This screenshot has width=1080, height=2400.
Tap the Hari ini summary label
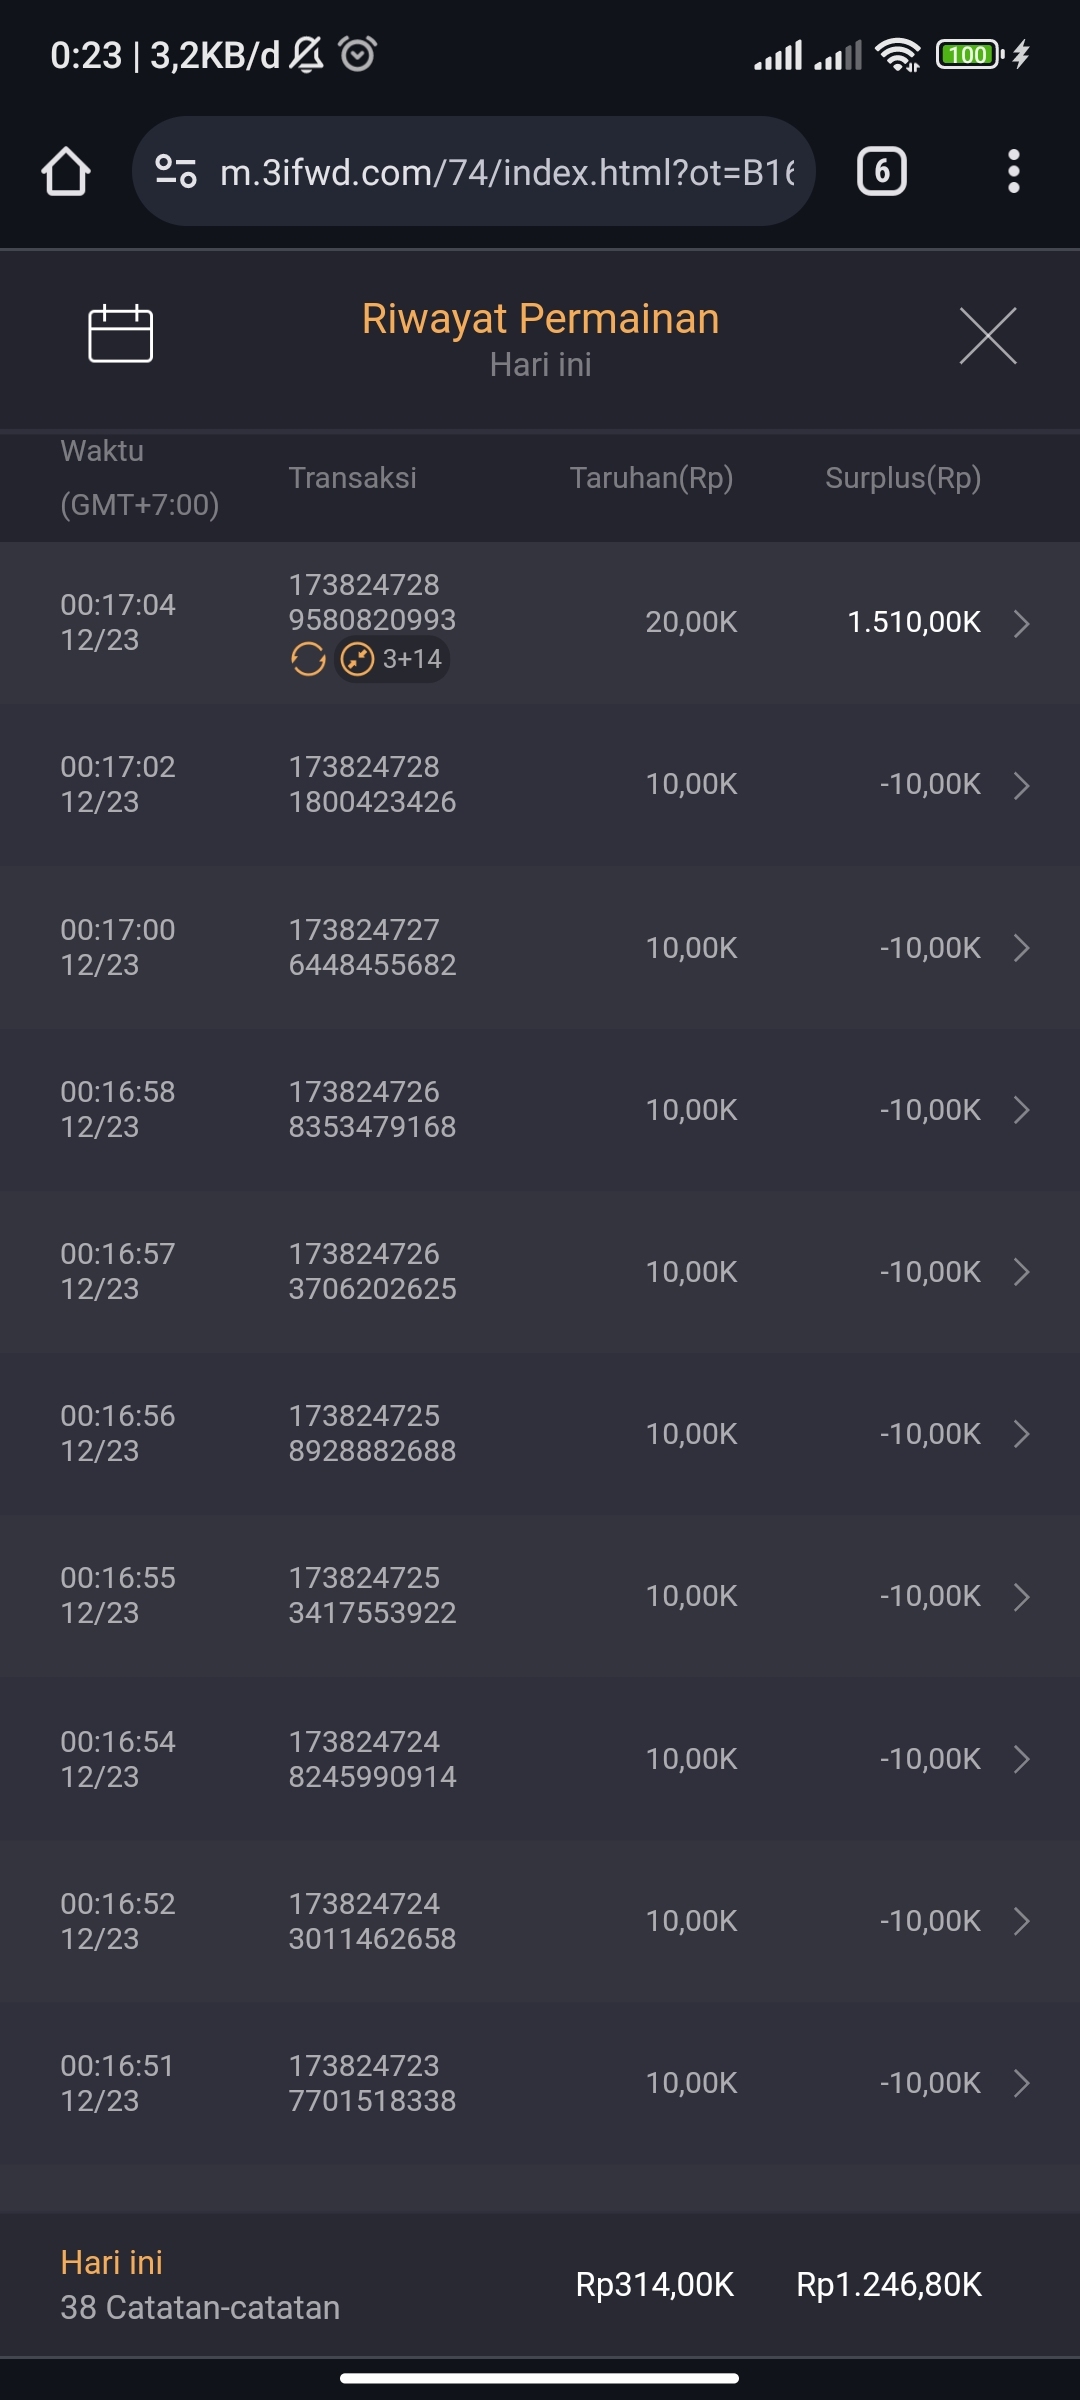point(111,2263)
